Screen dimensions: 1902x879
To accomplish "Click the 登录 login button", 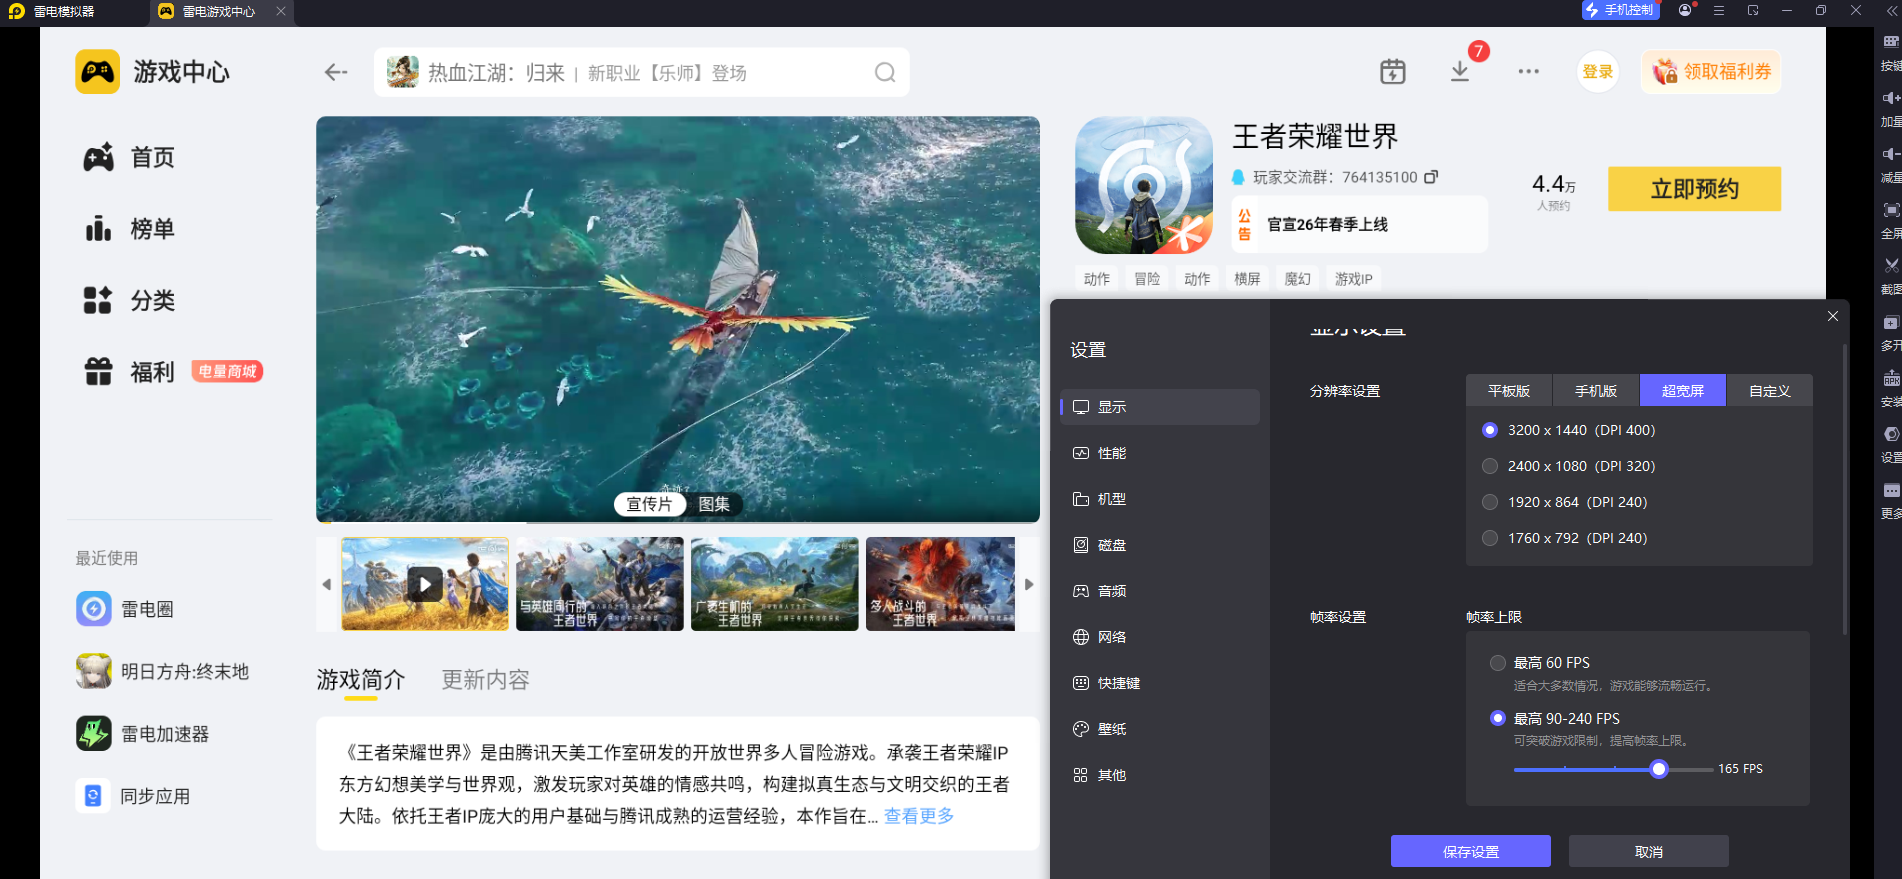I will (1597, 72).
